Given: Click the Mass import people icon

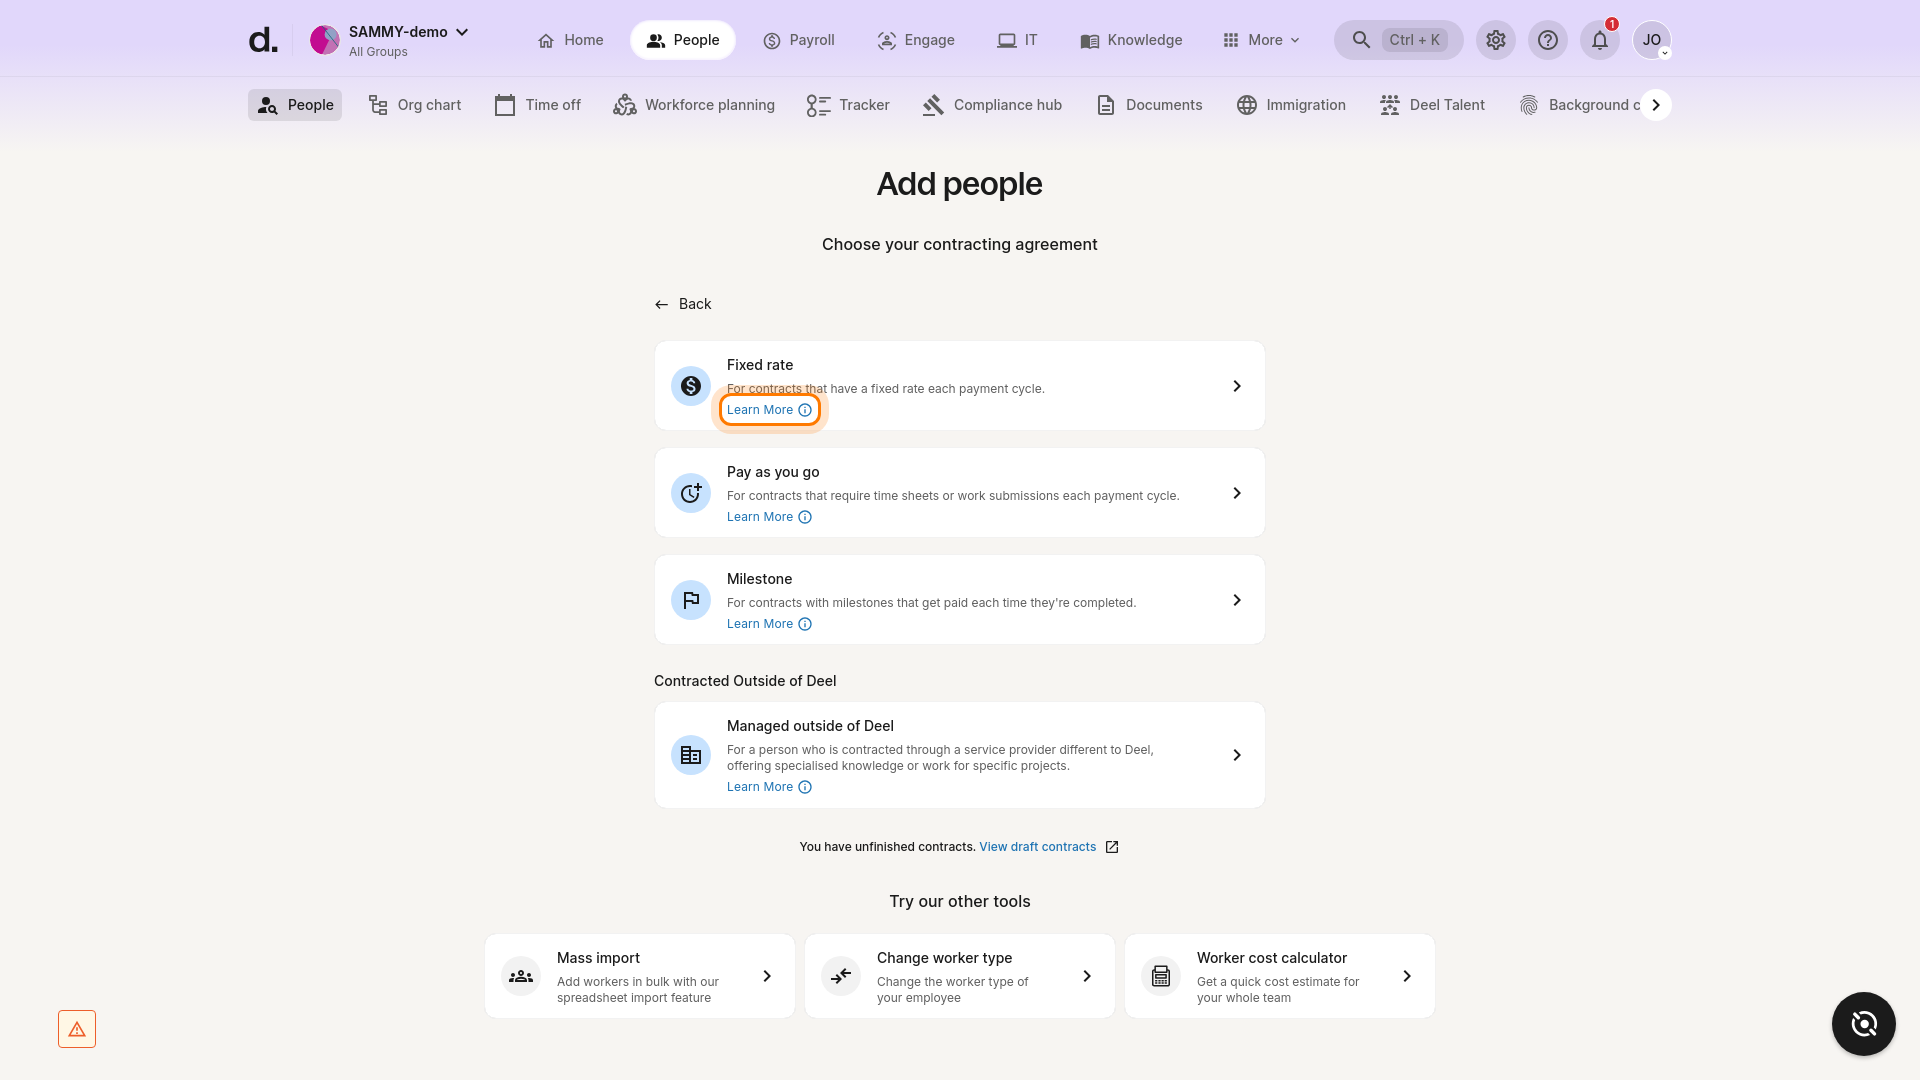Looking at the screenshot, I should pyautogui.click(x=521, y=976).
